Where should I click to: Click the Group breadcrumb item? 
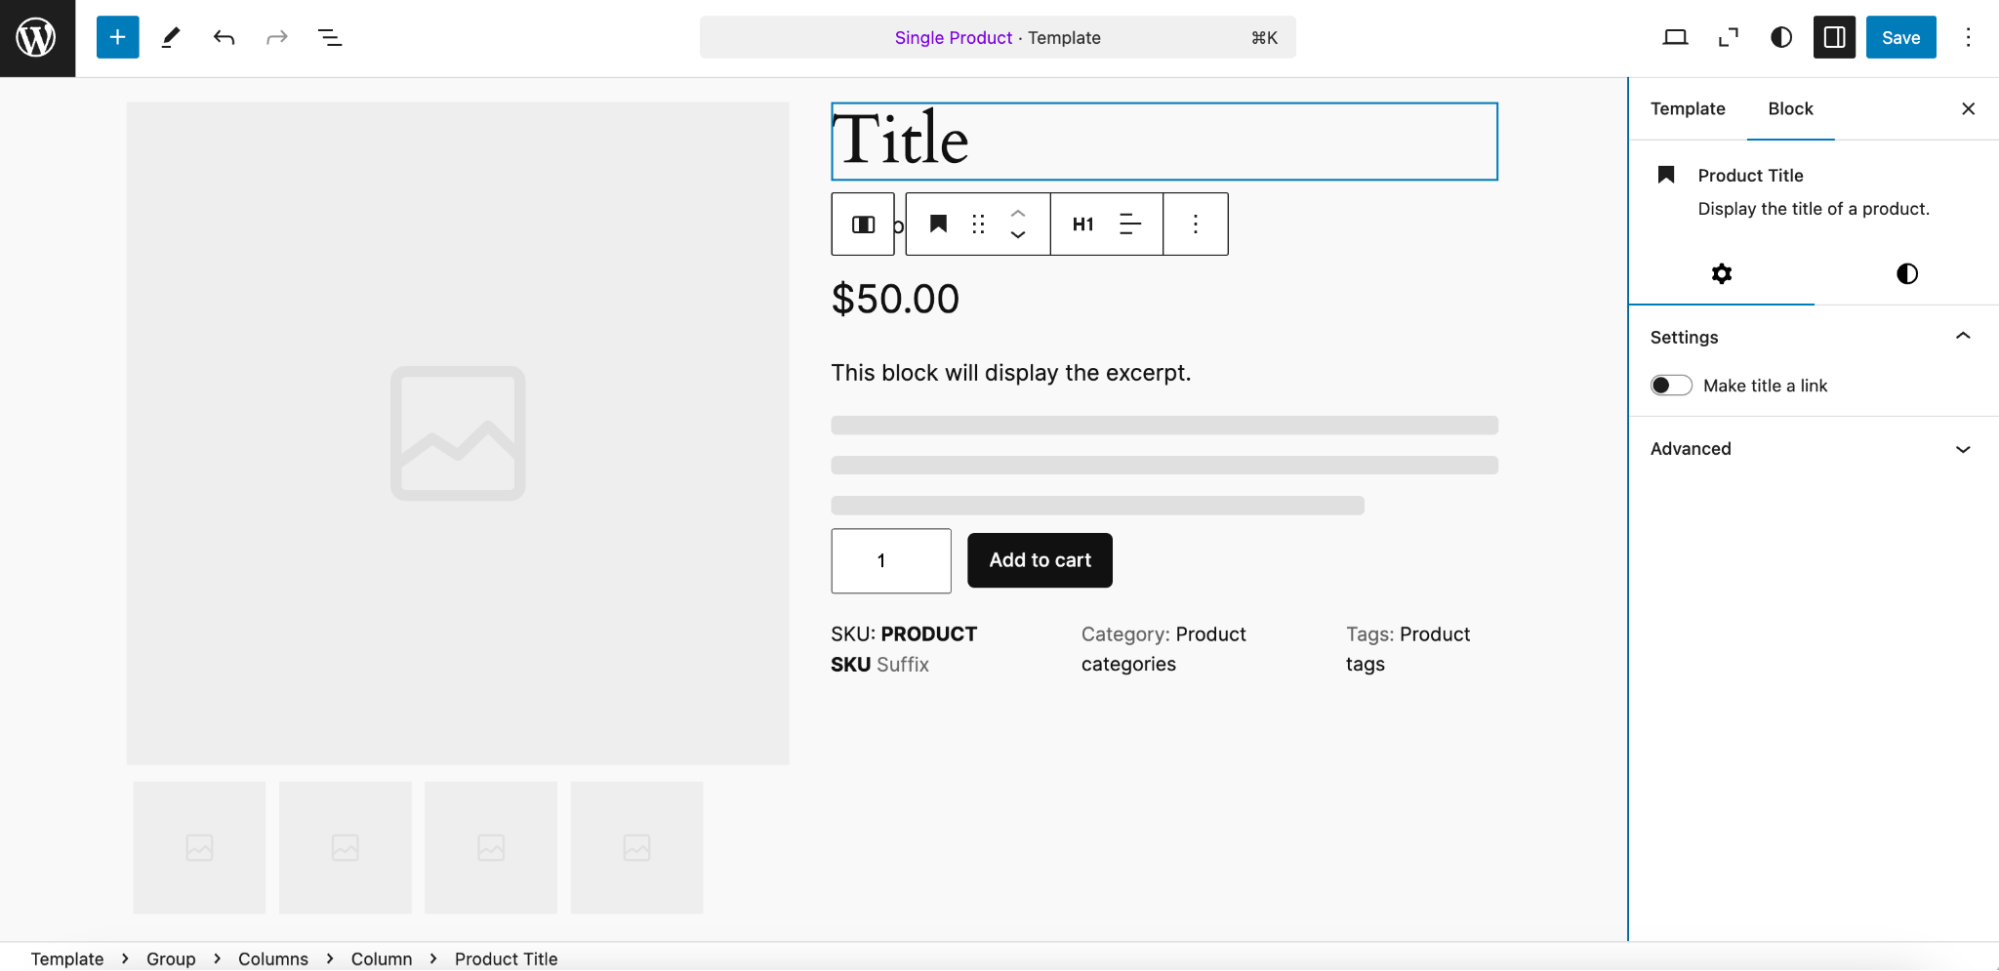point(171,958)
